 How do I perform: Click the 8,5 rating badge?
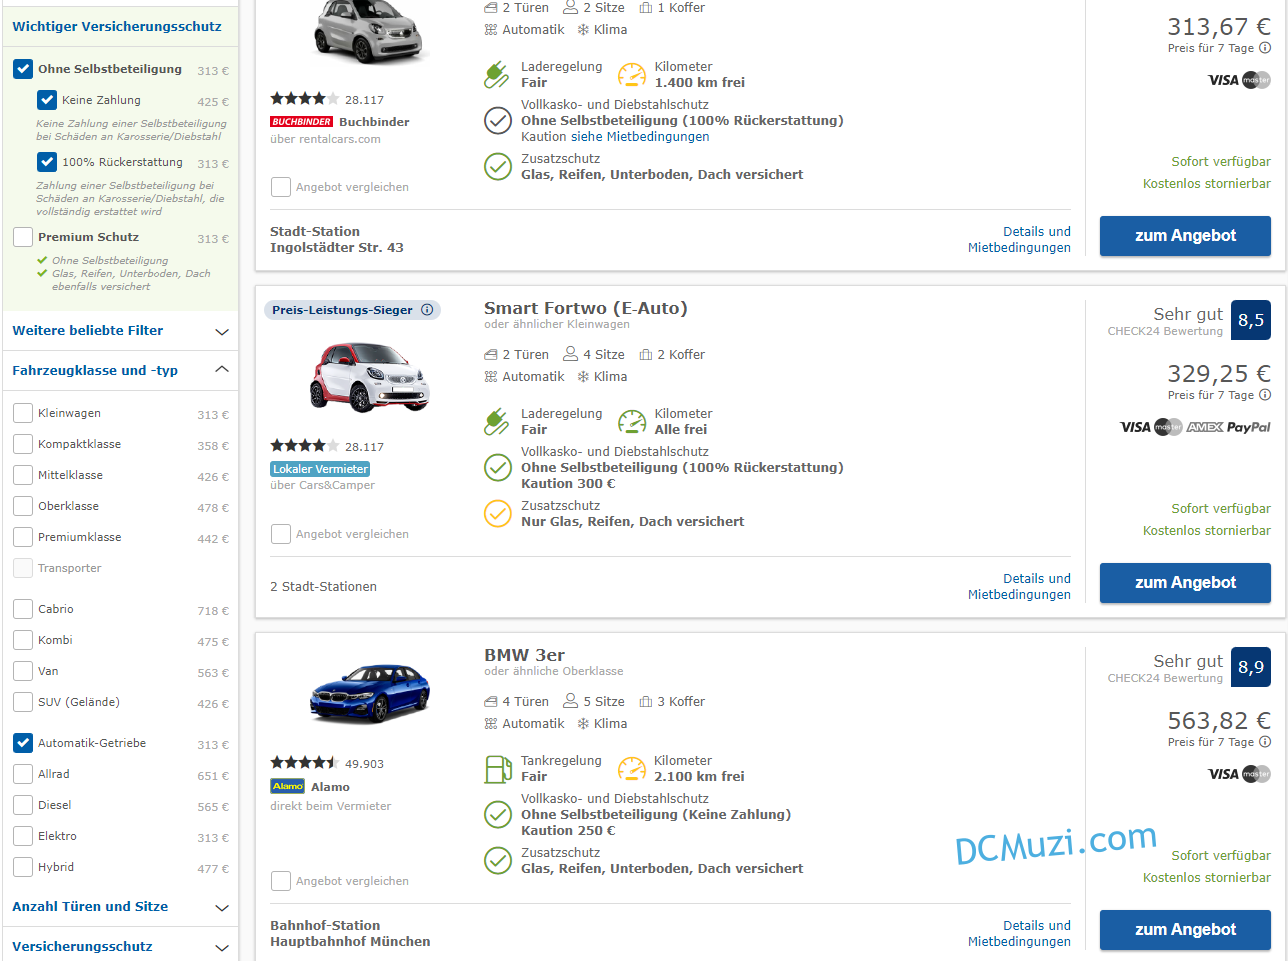point(1251,321)
